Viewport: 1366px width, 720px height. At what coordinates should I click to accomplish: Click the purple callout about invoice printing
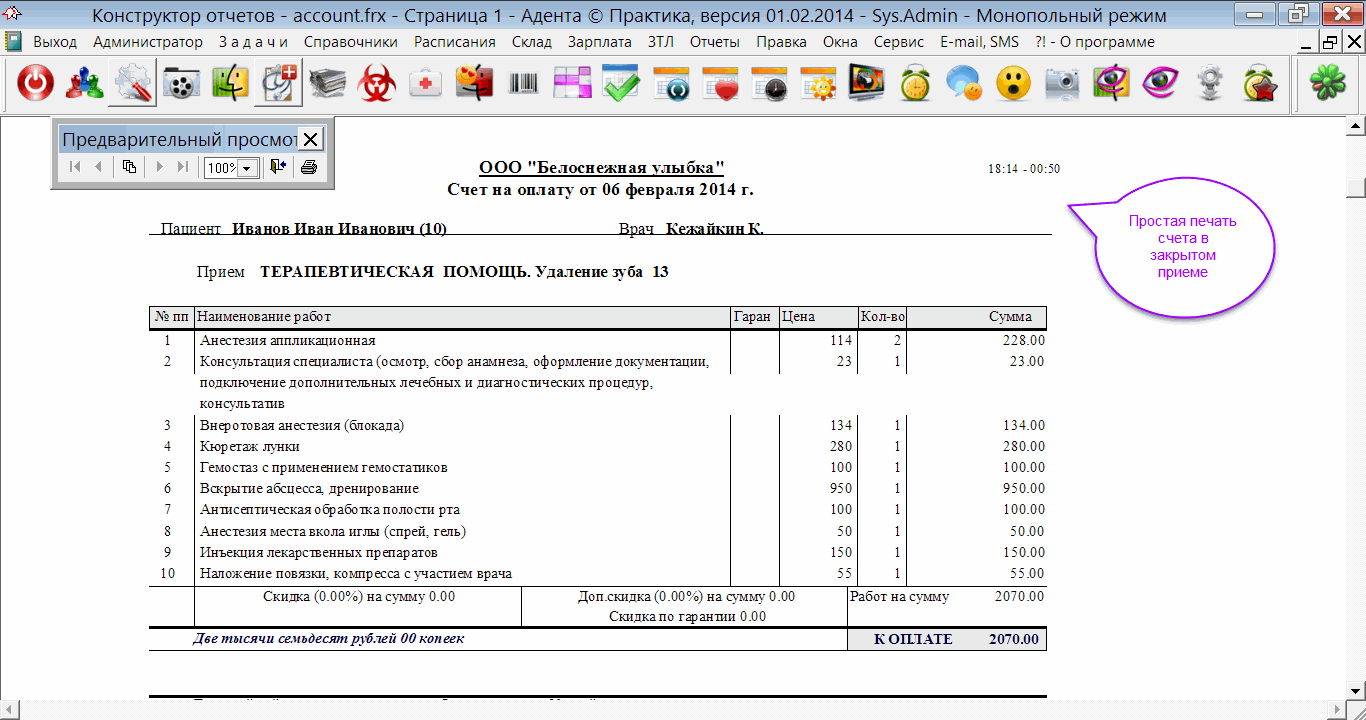tap(1183, 247)
